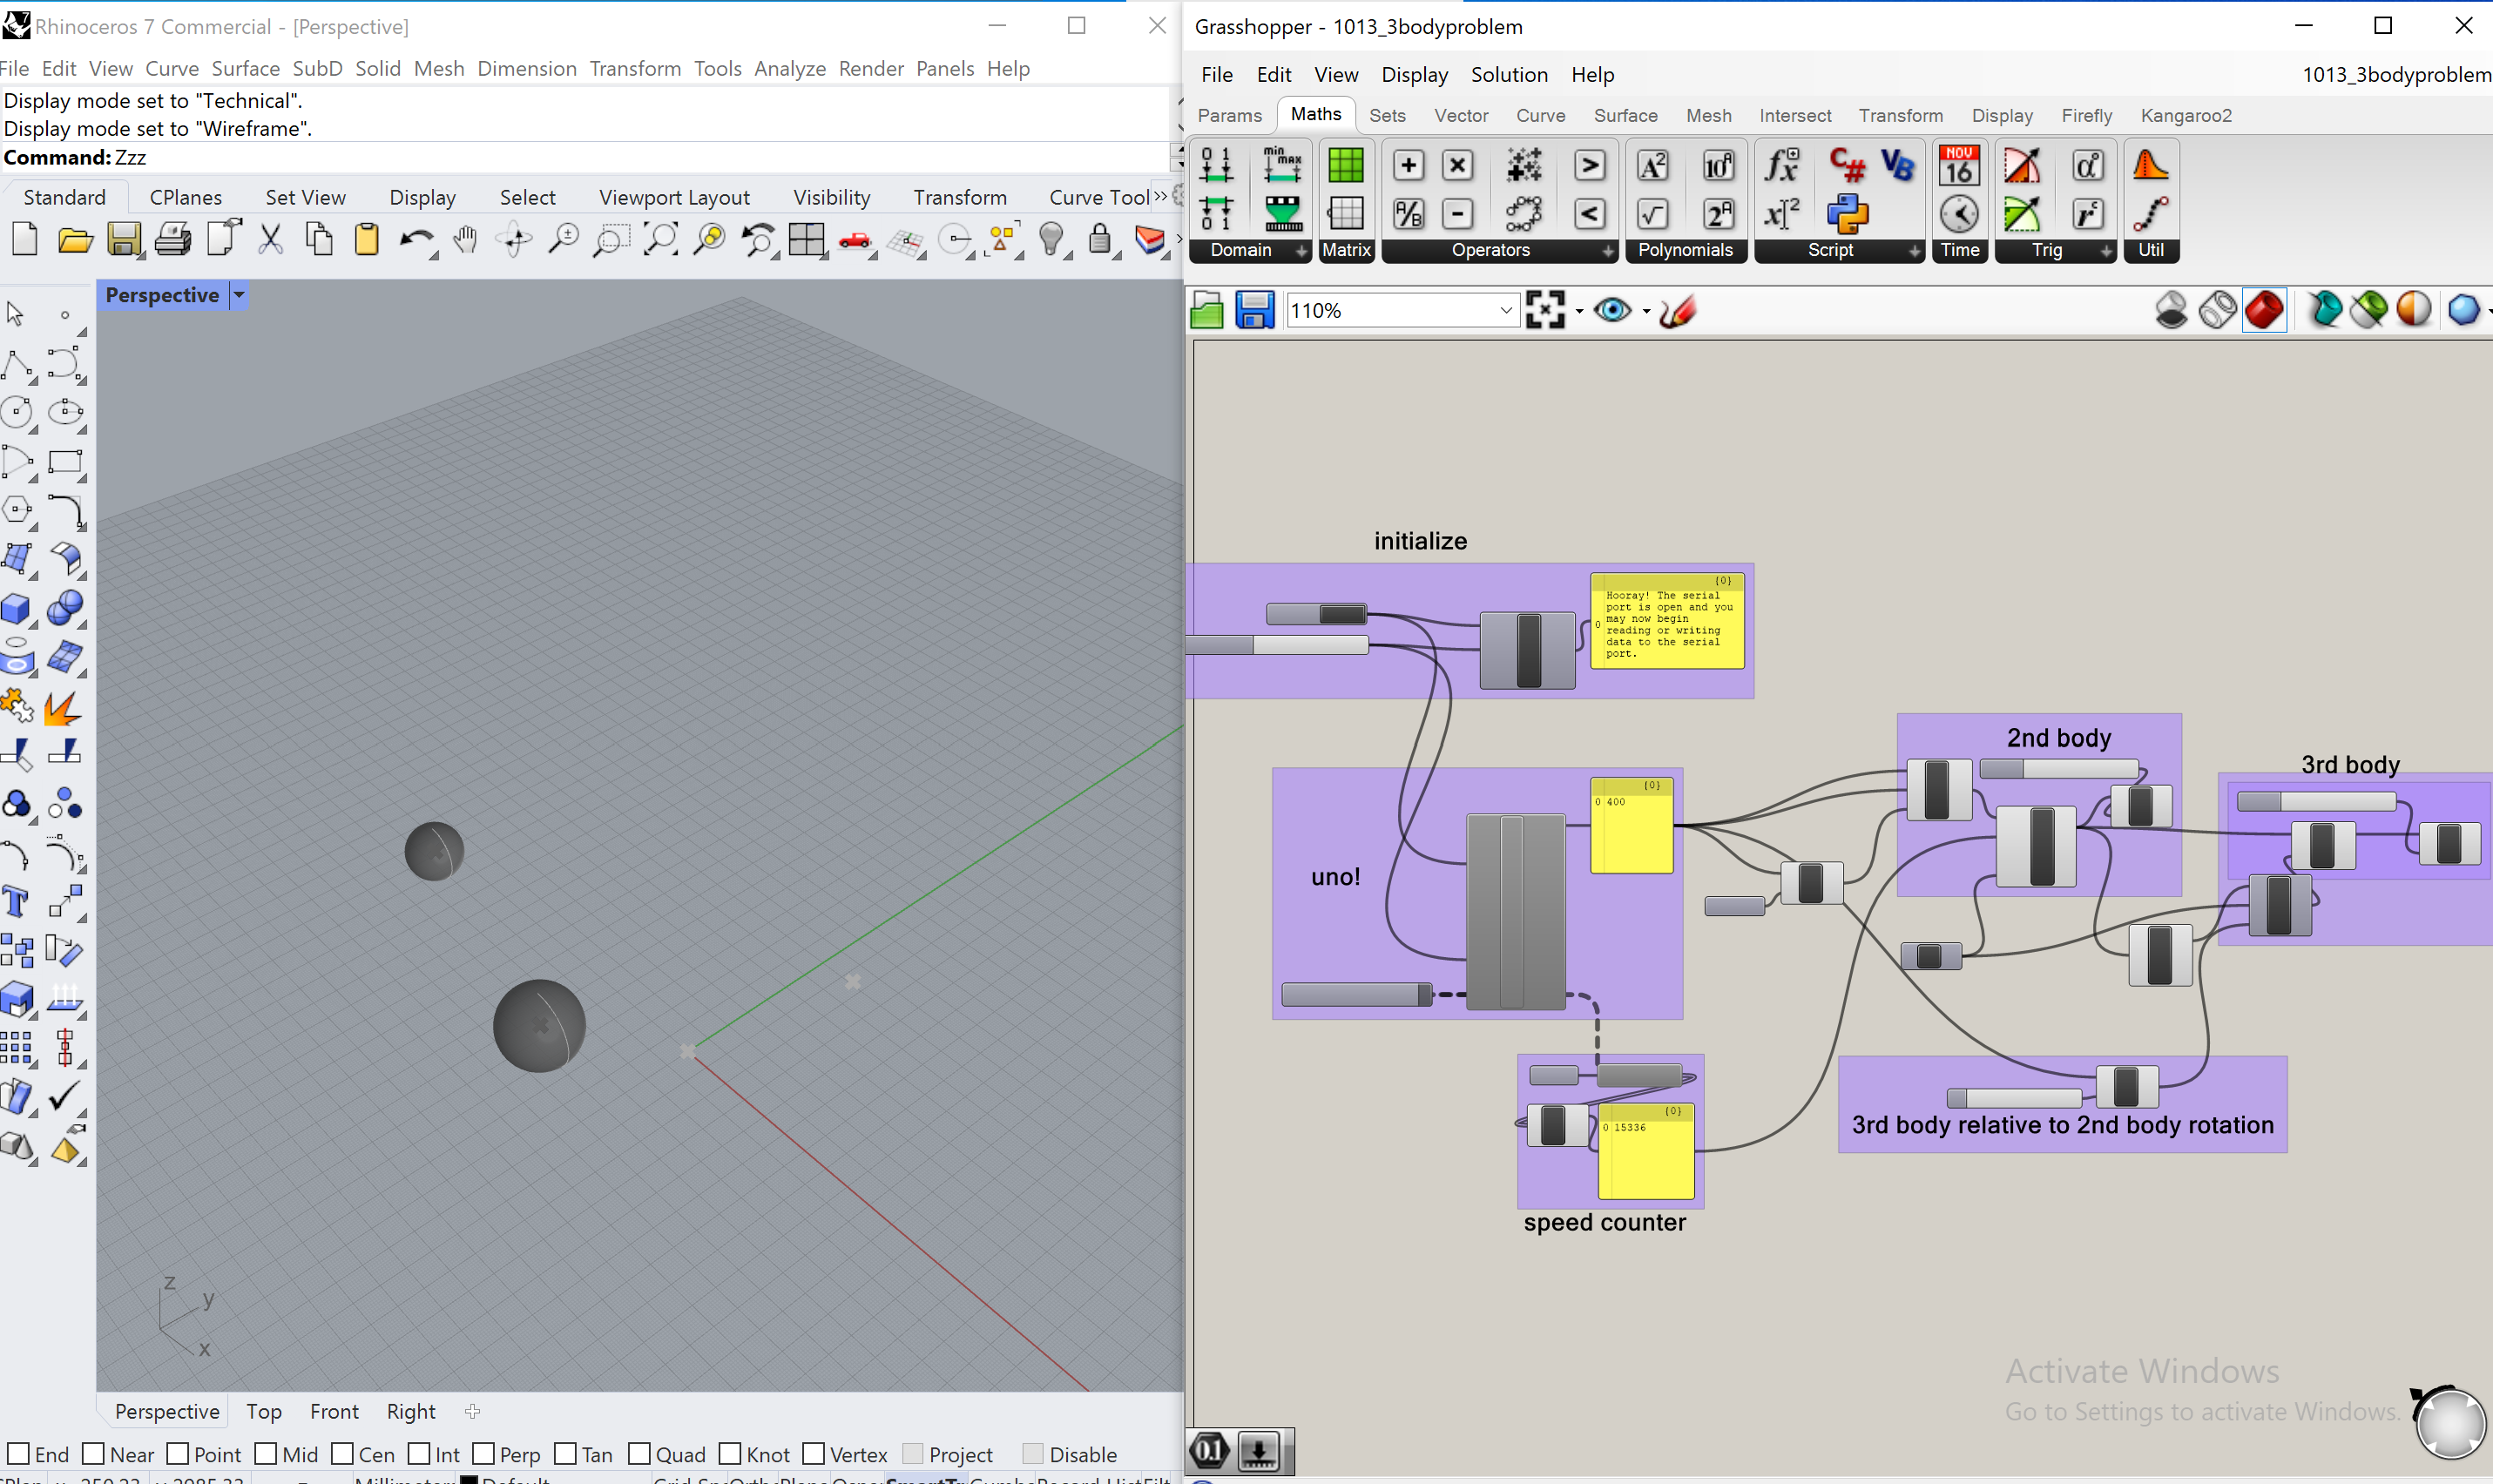Click the Grasshopper download arrow status button
2493x1484 pixels.
(x=1258, y=1450)
